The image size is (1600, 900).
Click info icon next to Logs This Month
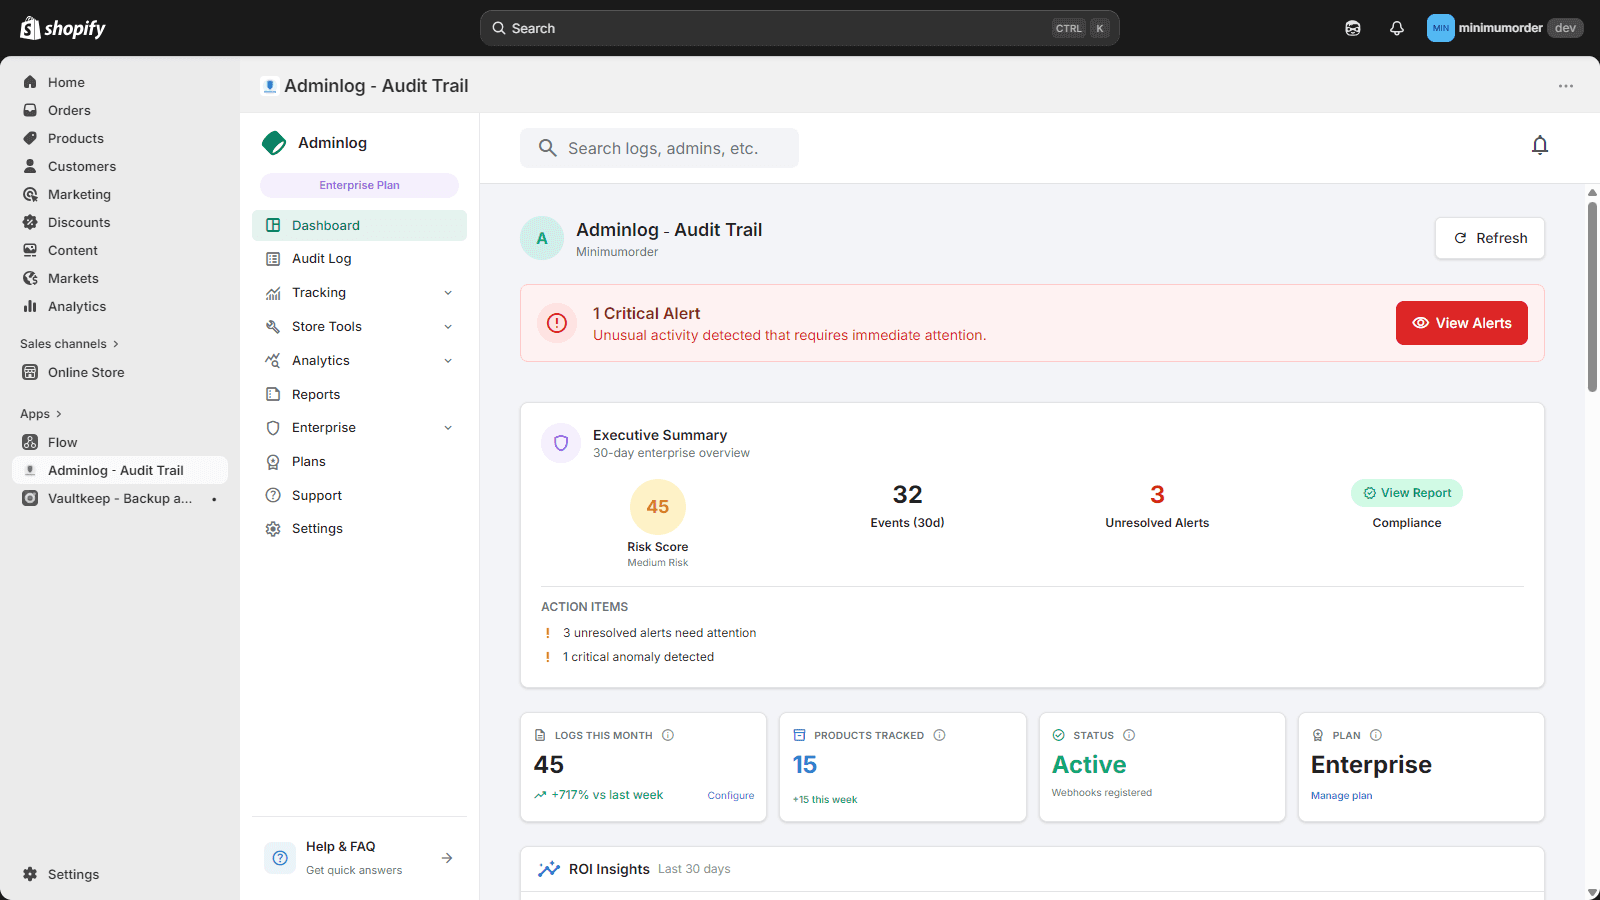point(668,735)
